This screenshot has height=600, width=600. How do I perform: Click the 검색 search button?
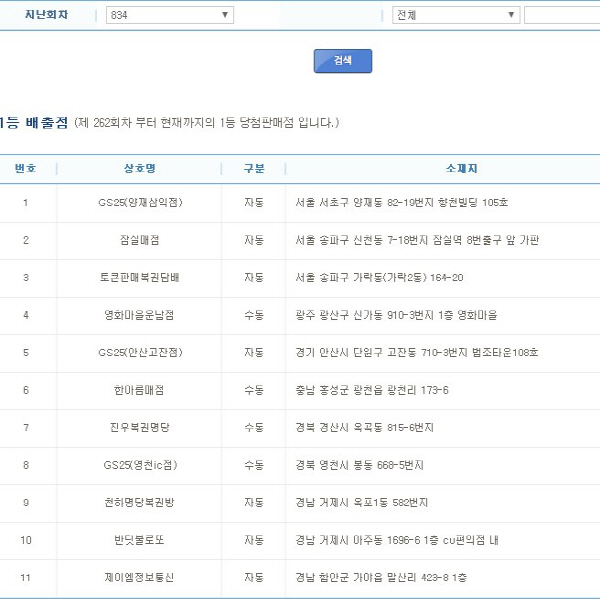point(342,61)
